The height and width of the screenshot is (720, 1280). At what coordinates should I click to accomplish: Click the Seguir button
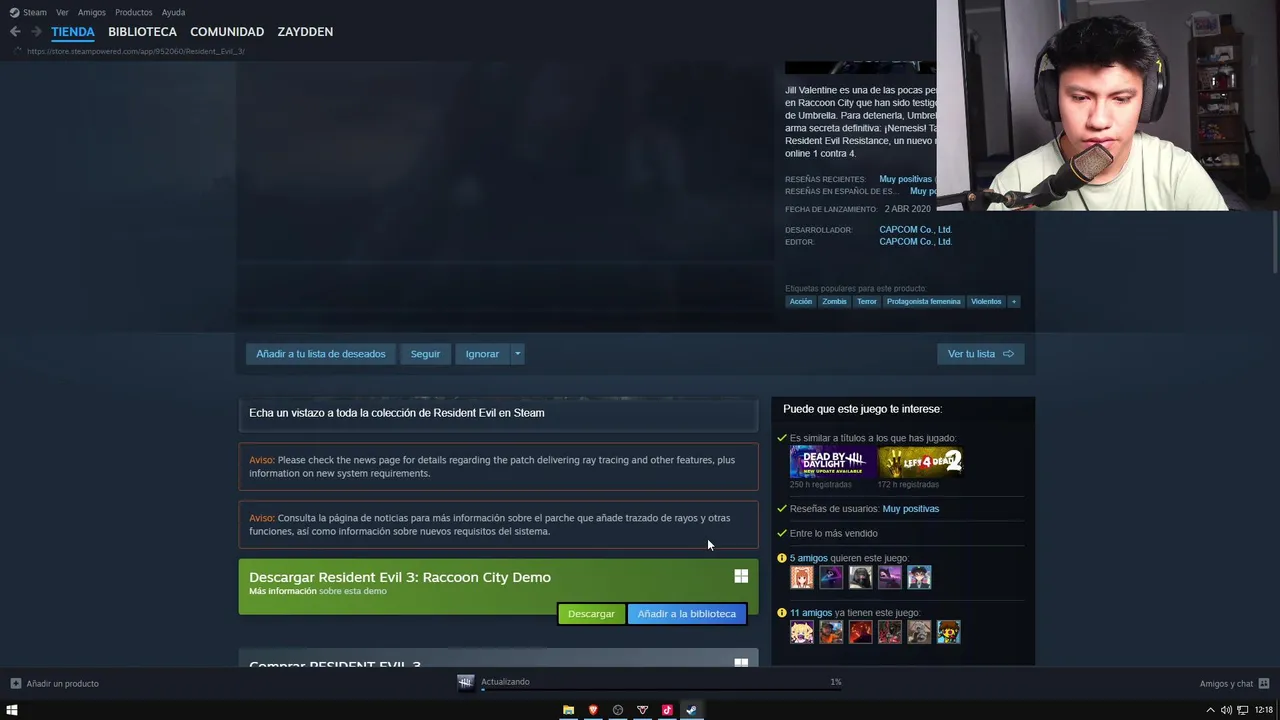click(x=425, y=354)
